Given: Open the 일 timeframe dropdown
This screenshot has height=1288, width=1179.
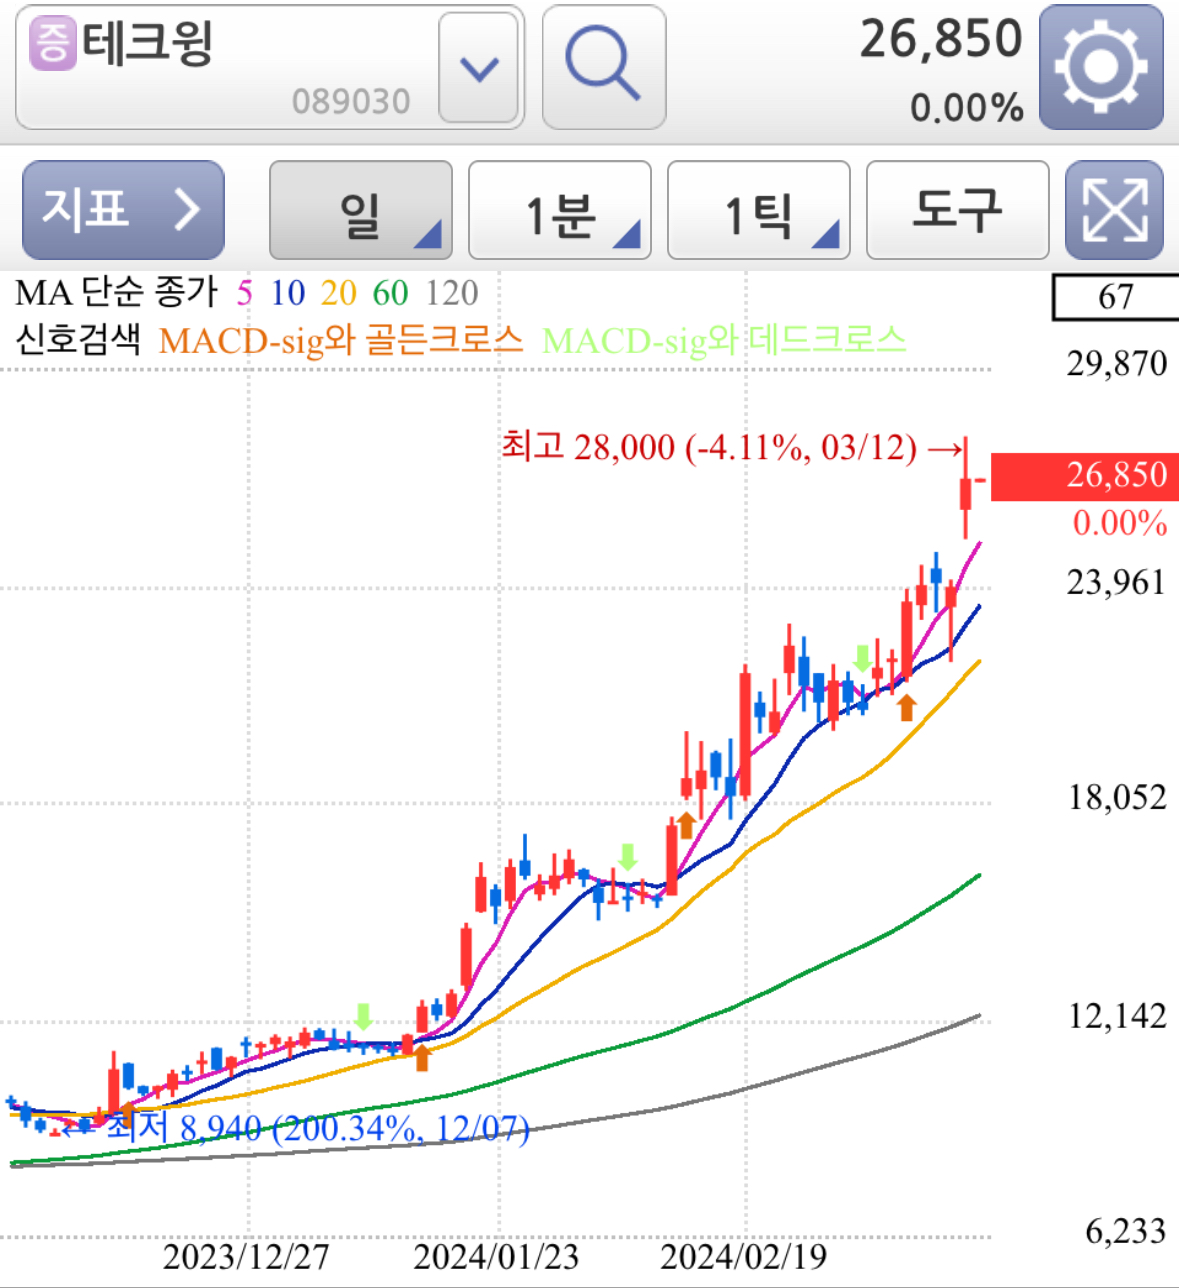Looking at the screenshot, I should [x=360, y=211].
